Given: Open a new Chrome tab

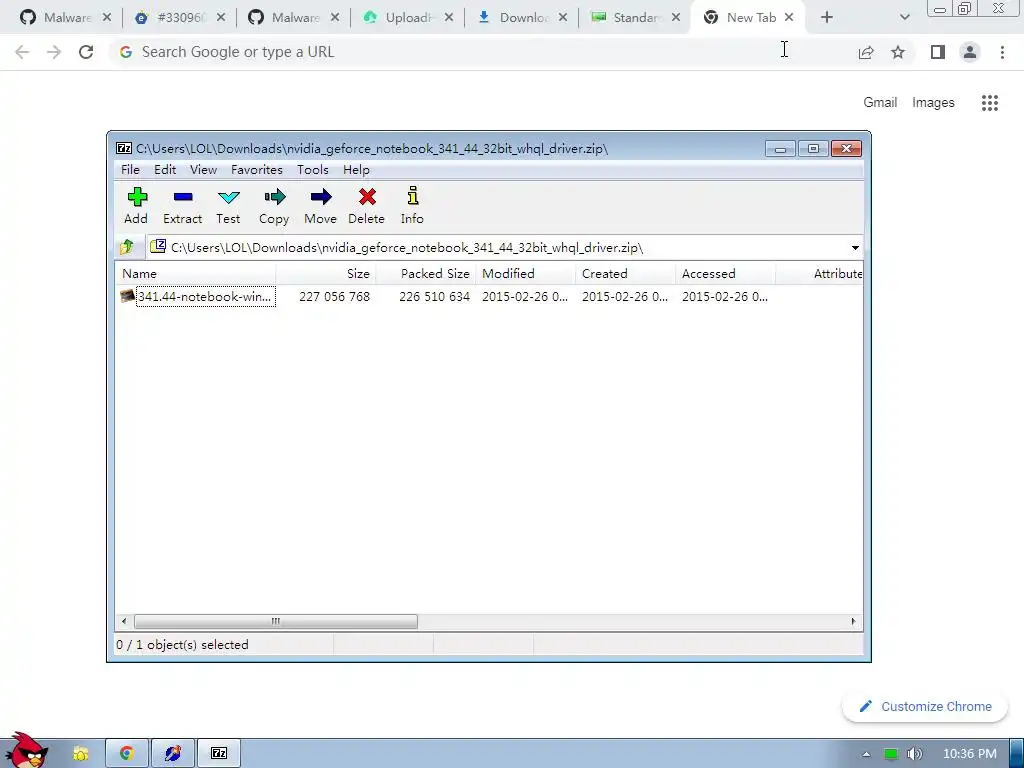Looking at the screenshot, I should pos(827,18).
